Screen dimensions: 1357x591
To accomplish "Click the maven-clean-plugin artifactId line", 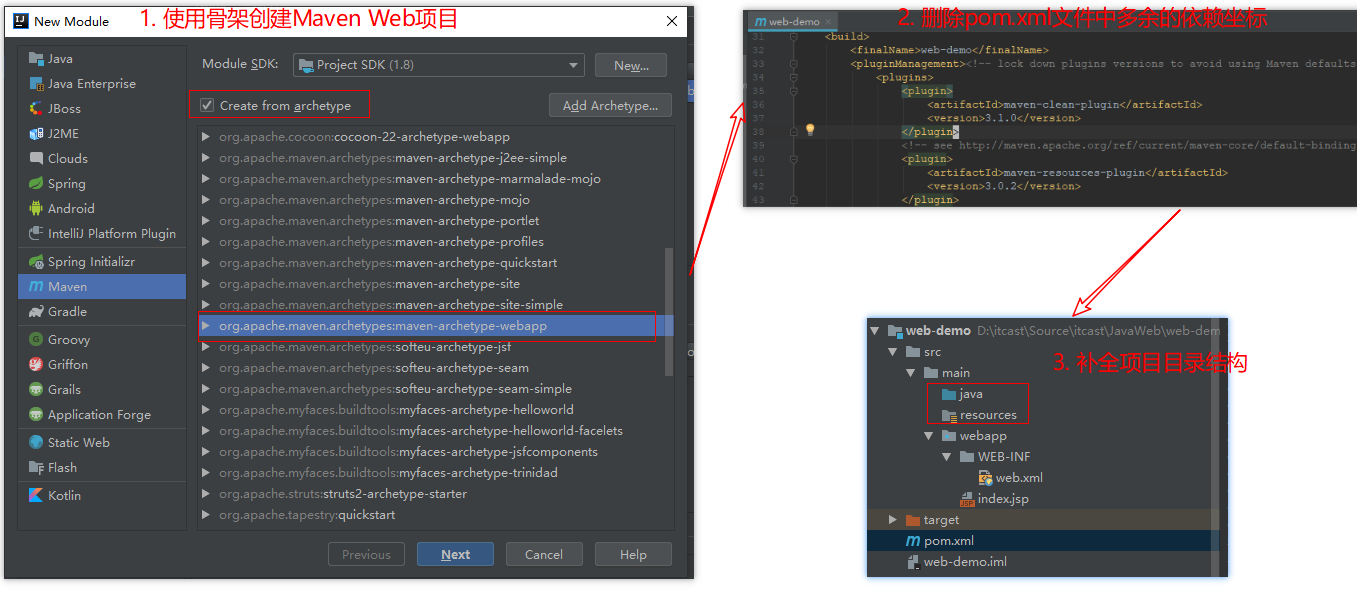I will (1064, 104).
